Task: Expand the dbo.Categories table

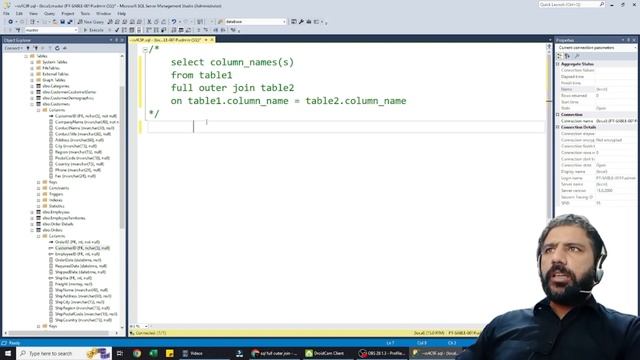Action: 32,86
